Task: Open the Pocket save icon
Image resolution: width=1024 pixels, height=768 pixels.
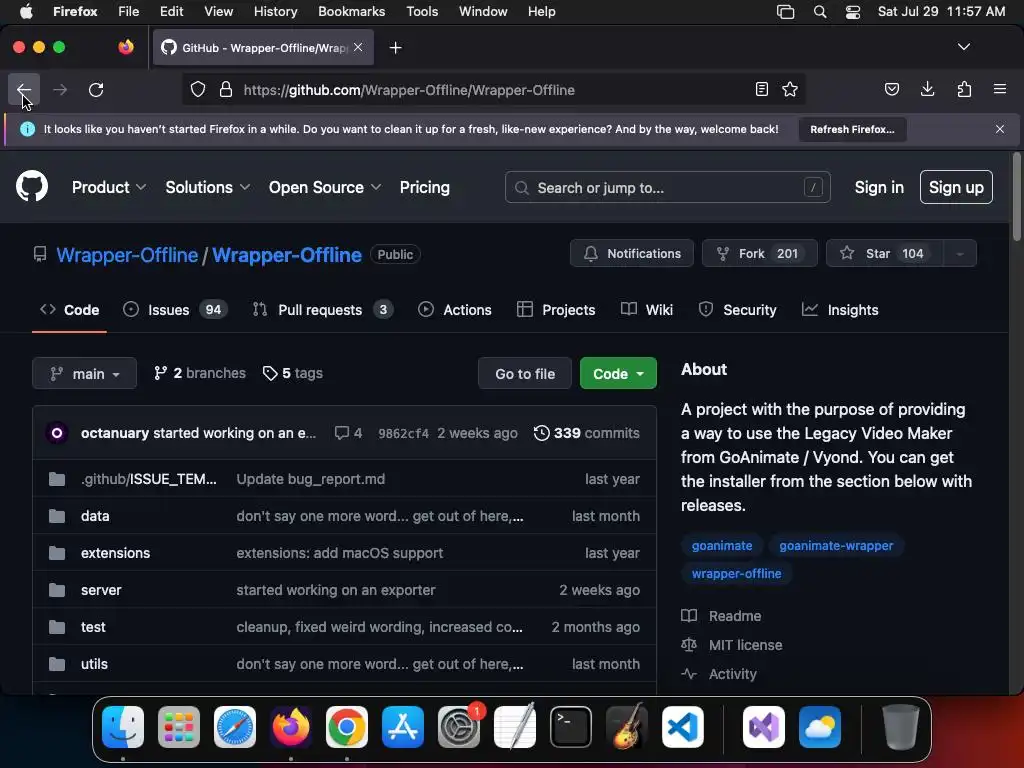Action: coord(891,89)
